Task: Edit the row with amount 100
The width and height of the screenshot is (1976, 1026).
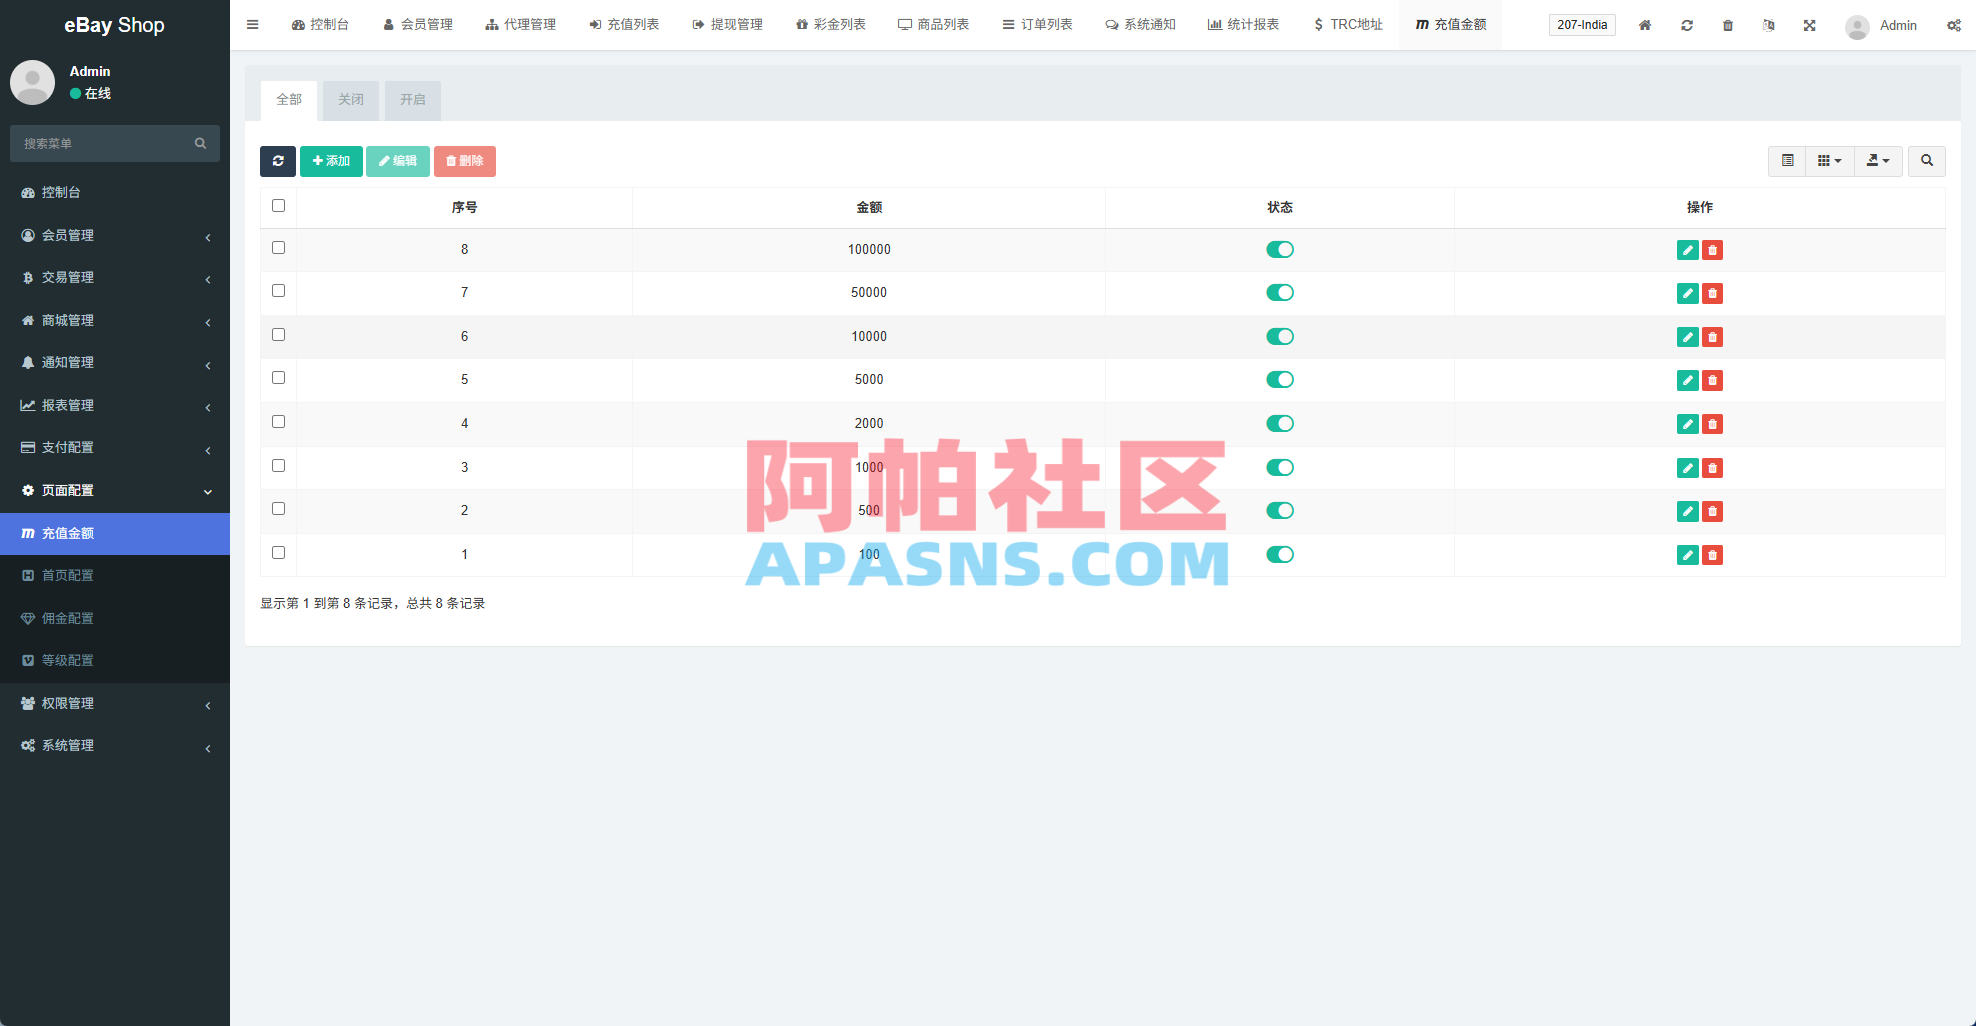Action: [x=1688, y=555]
